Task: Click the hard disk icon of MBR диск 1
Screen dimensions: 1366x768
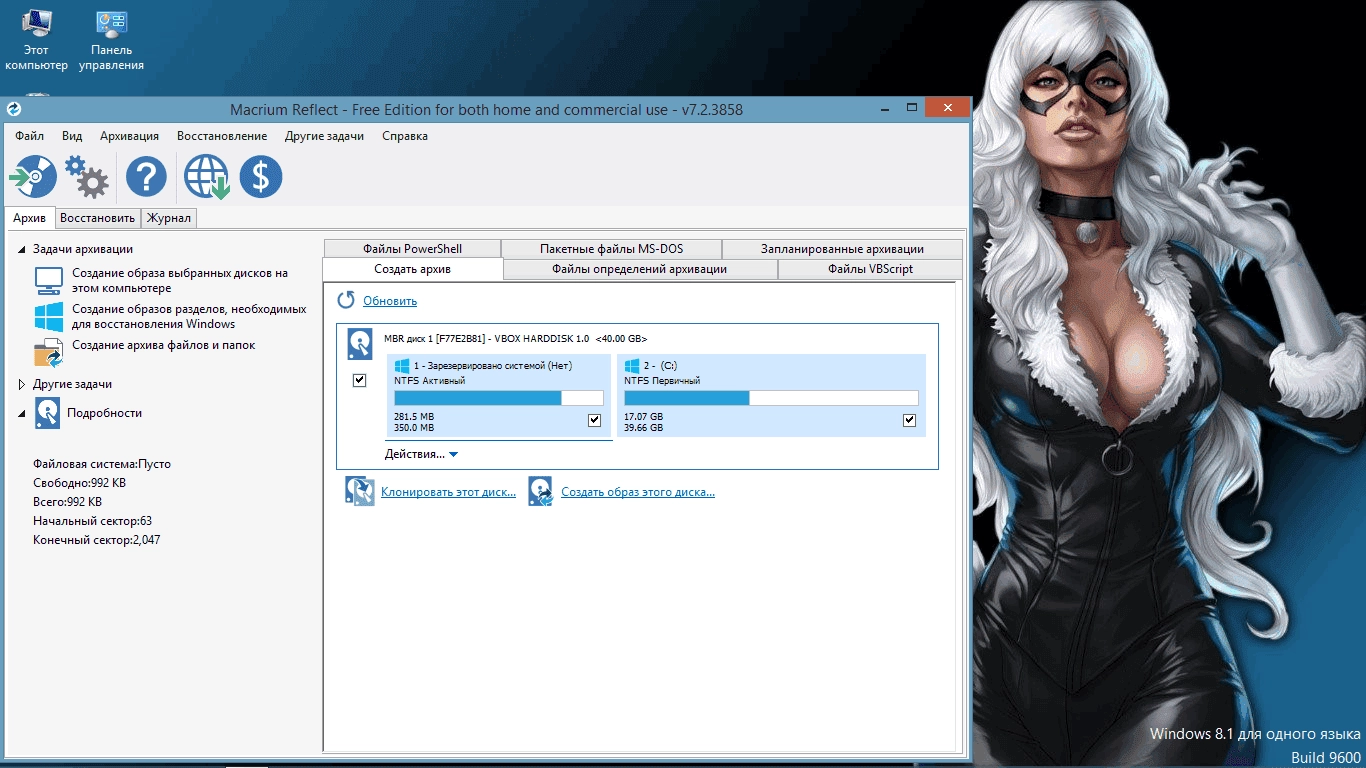Action: [x=360, y=344]
